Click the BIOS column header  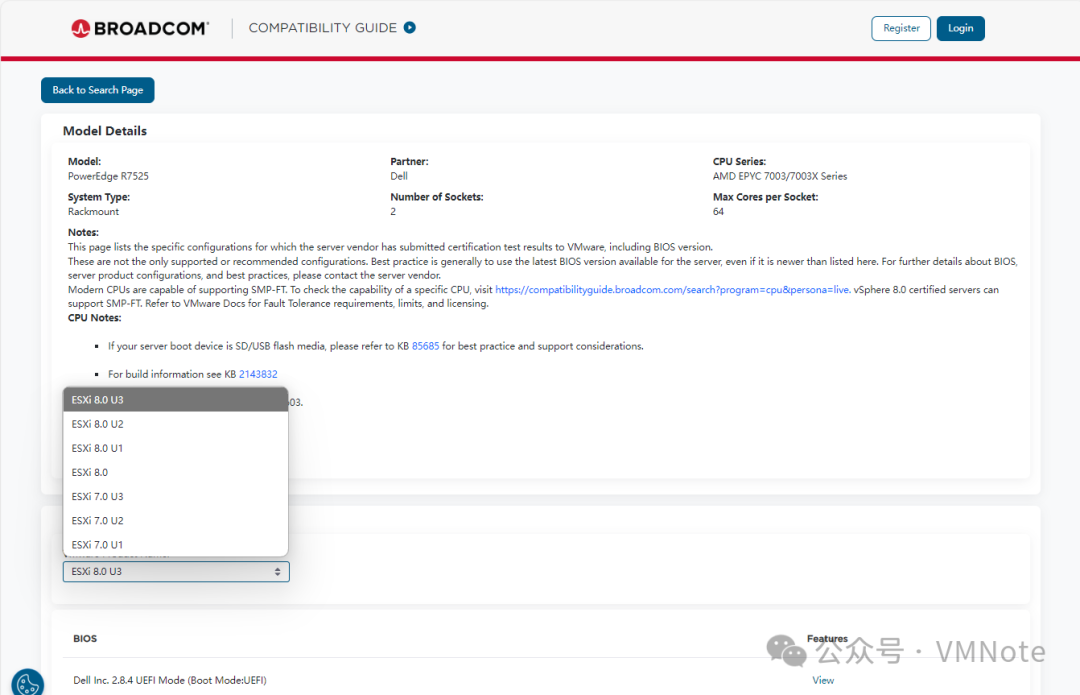[85, 639]
